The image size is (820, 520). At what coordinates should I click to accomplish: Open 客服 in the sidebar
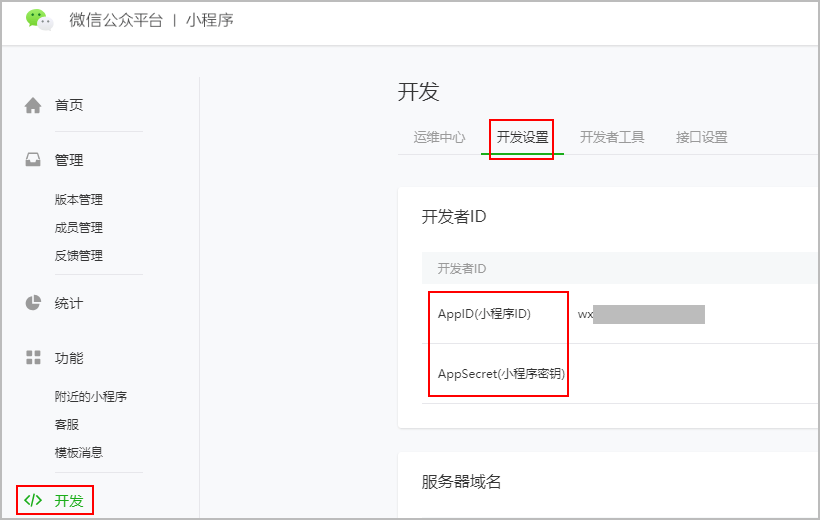[x=67, y=425]
